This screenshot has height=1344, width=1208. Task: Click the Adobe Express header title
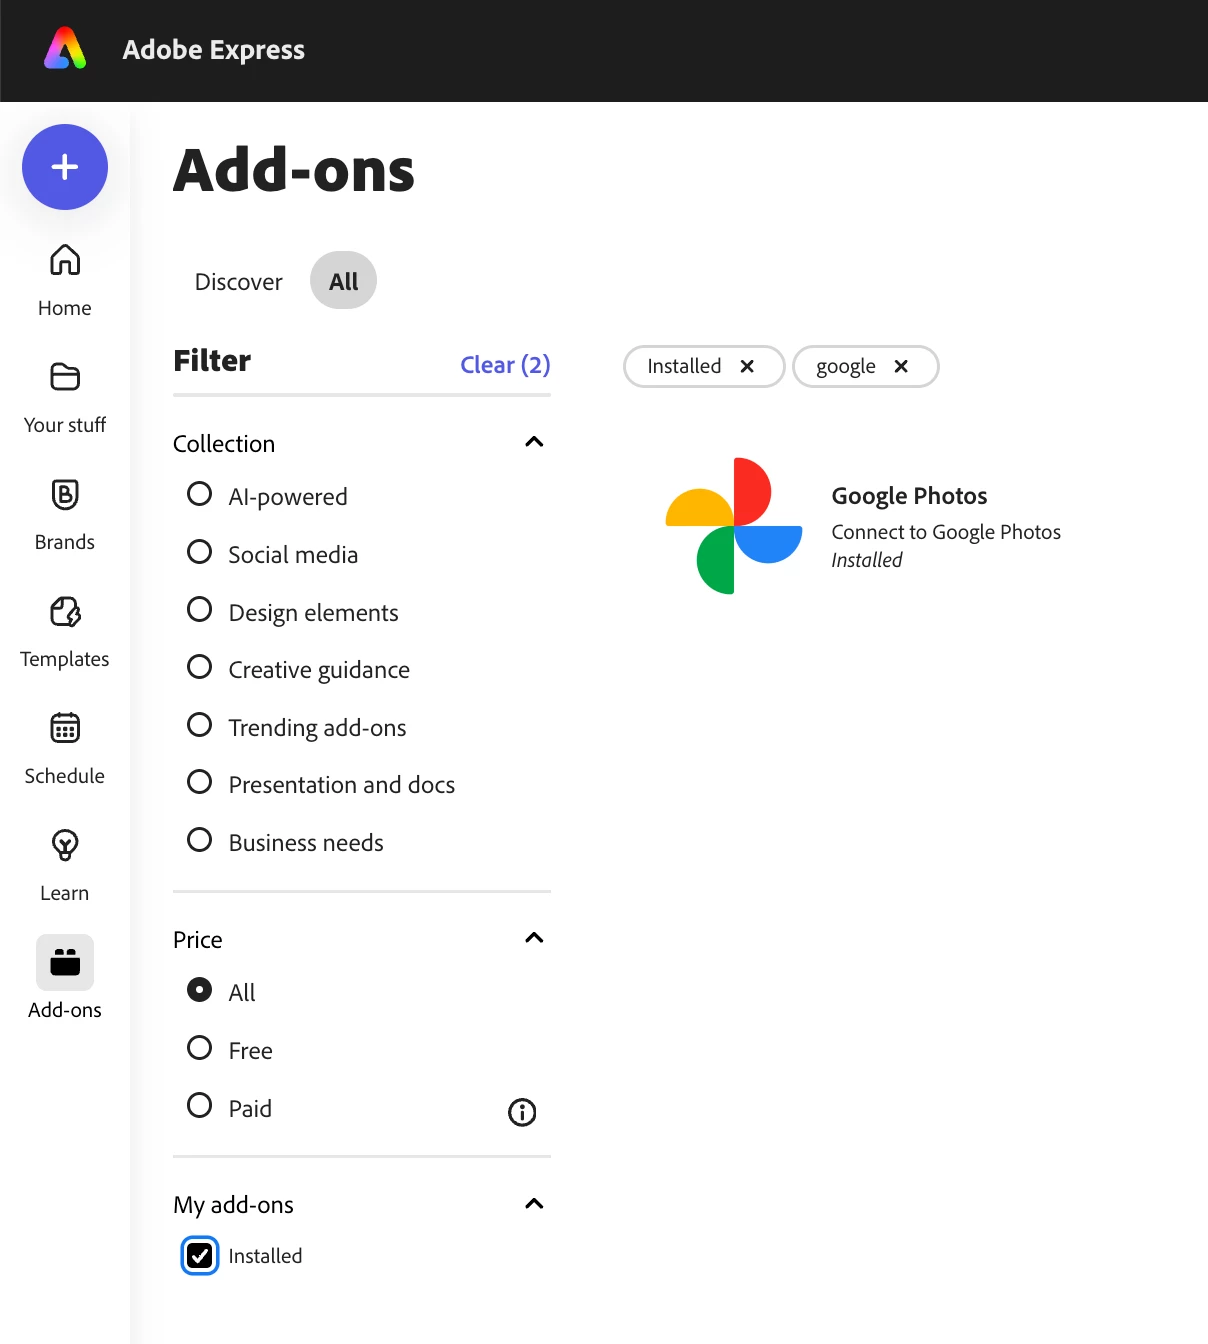tap(213, 50)
